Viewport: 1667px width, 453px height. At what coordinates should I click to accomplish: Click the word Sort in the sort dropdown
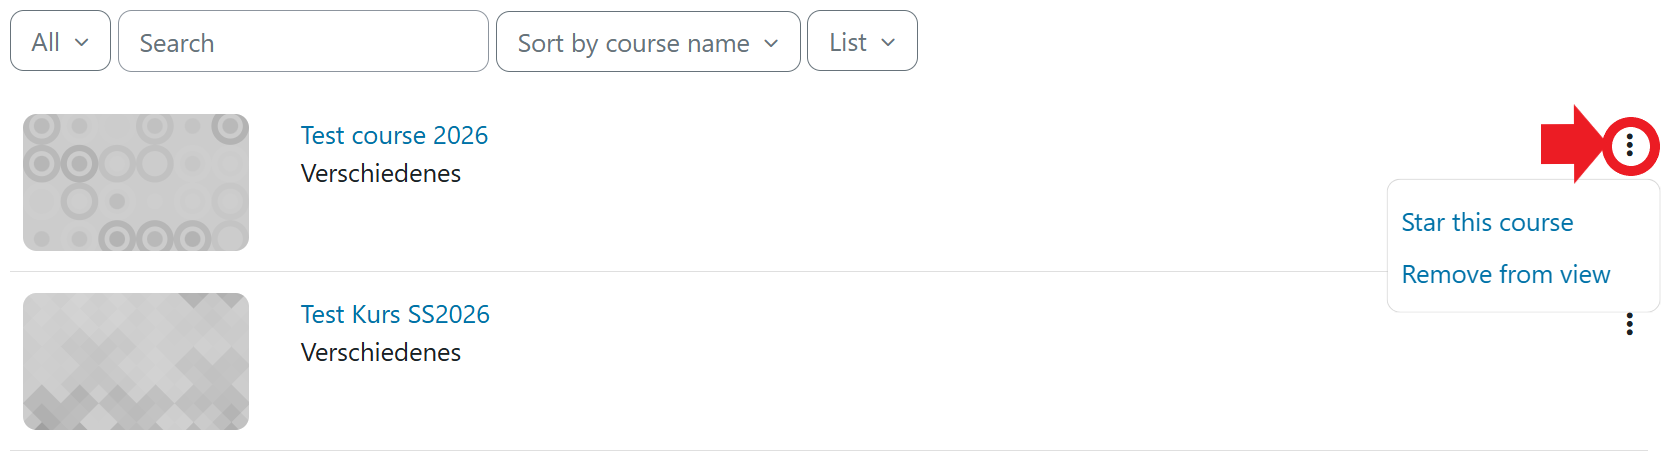click(x=540, y=43)
